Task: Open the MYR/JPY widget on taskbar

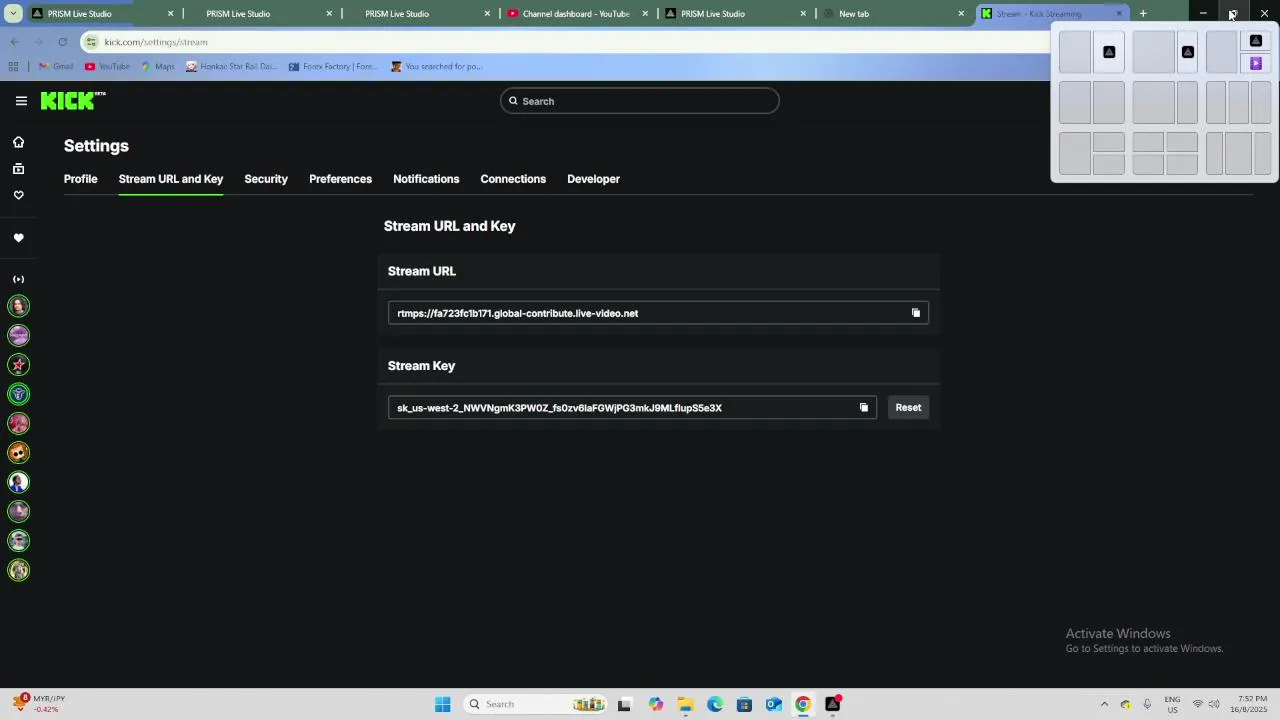Action: 40,704
